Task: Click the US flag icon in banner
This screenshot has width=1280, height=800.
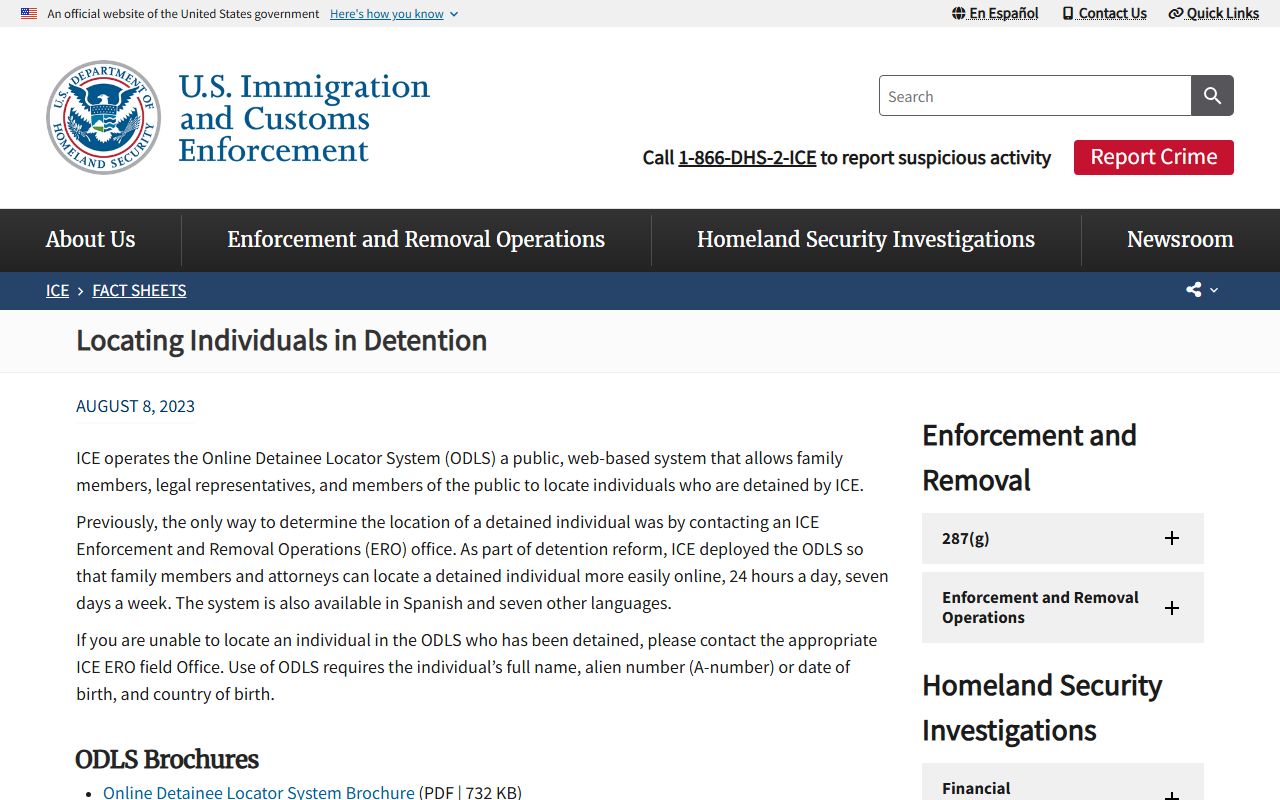Action: point(29,14)
